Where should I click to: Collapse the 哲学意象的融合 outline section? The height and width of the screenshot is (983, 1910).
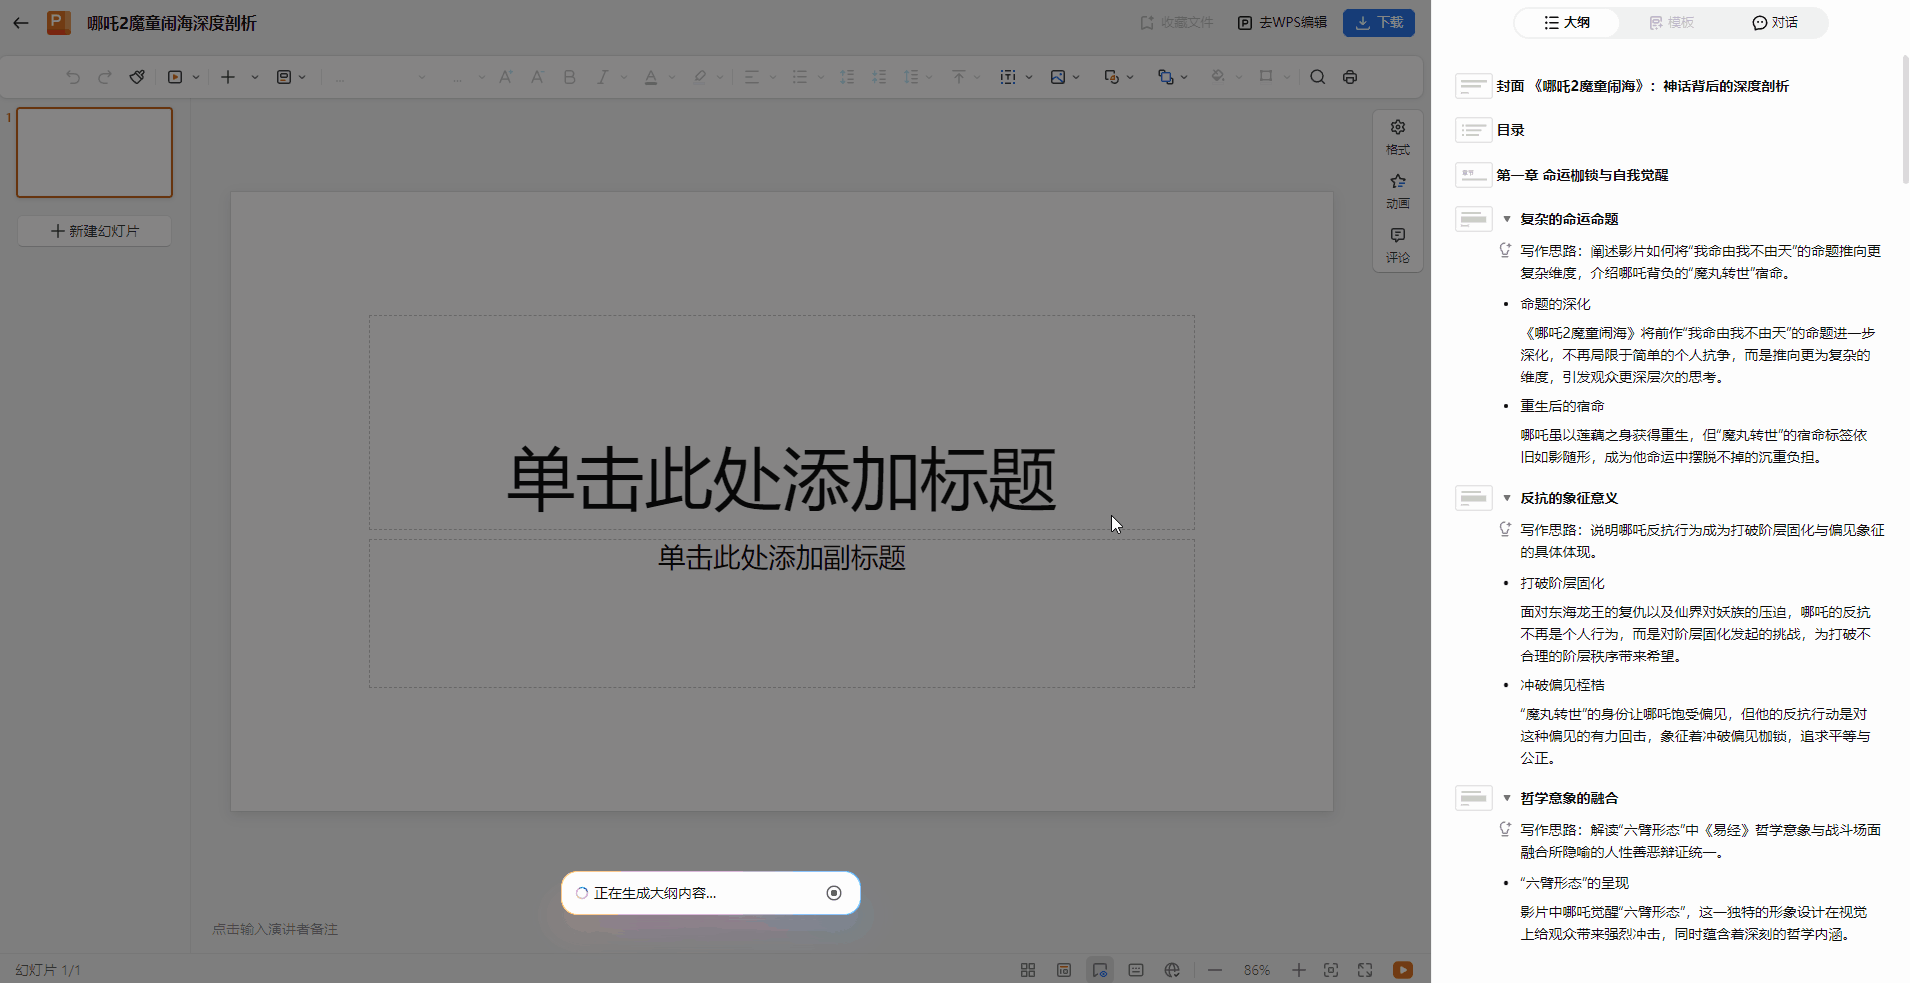pos(1507,798)
